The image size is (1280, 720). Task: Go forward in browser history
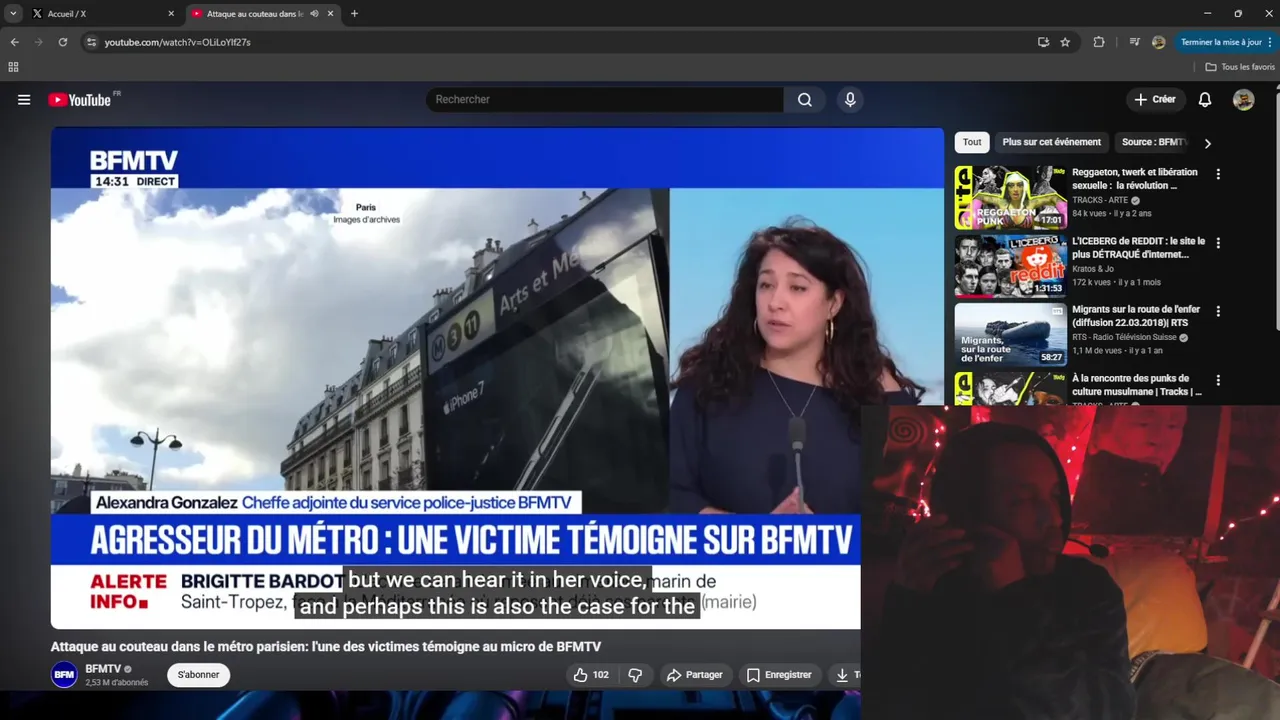(x=38, y=42)
